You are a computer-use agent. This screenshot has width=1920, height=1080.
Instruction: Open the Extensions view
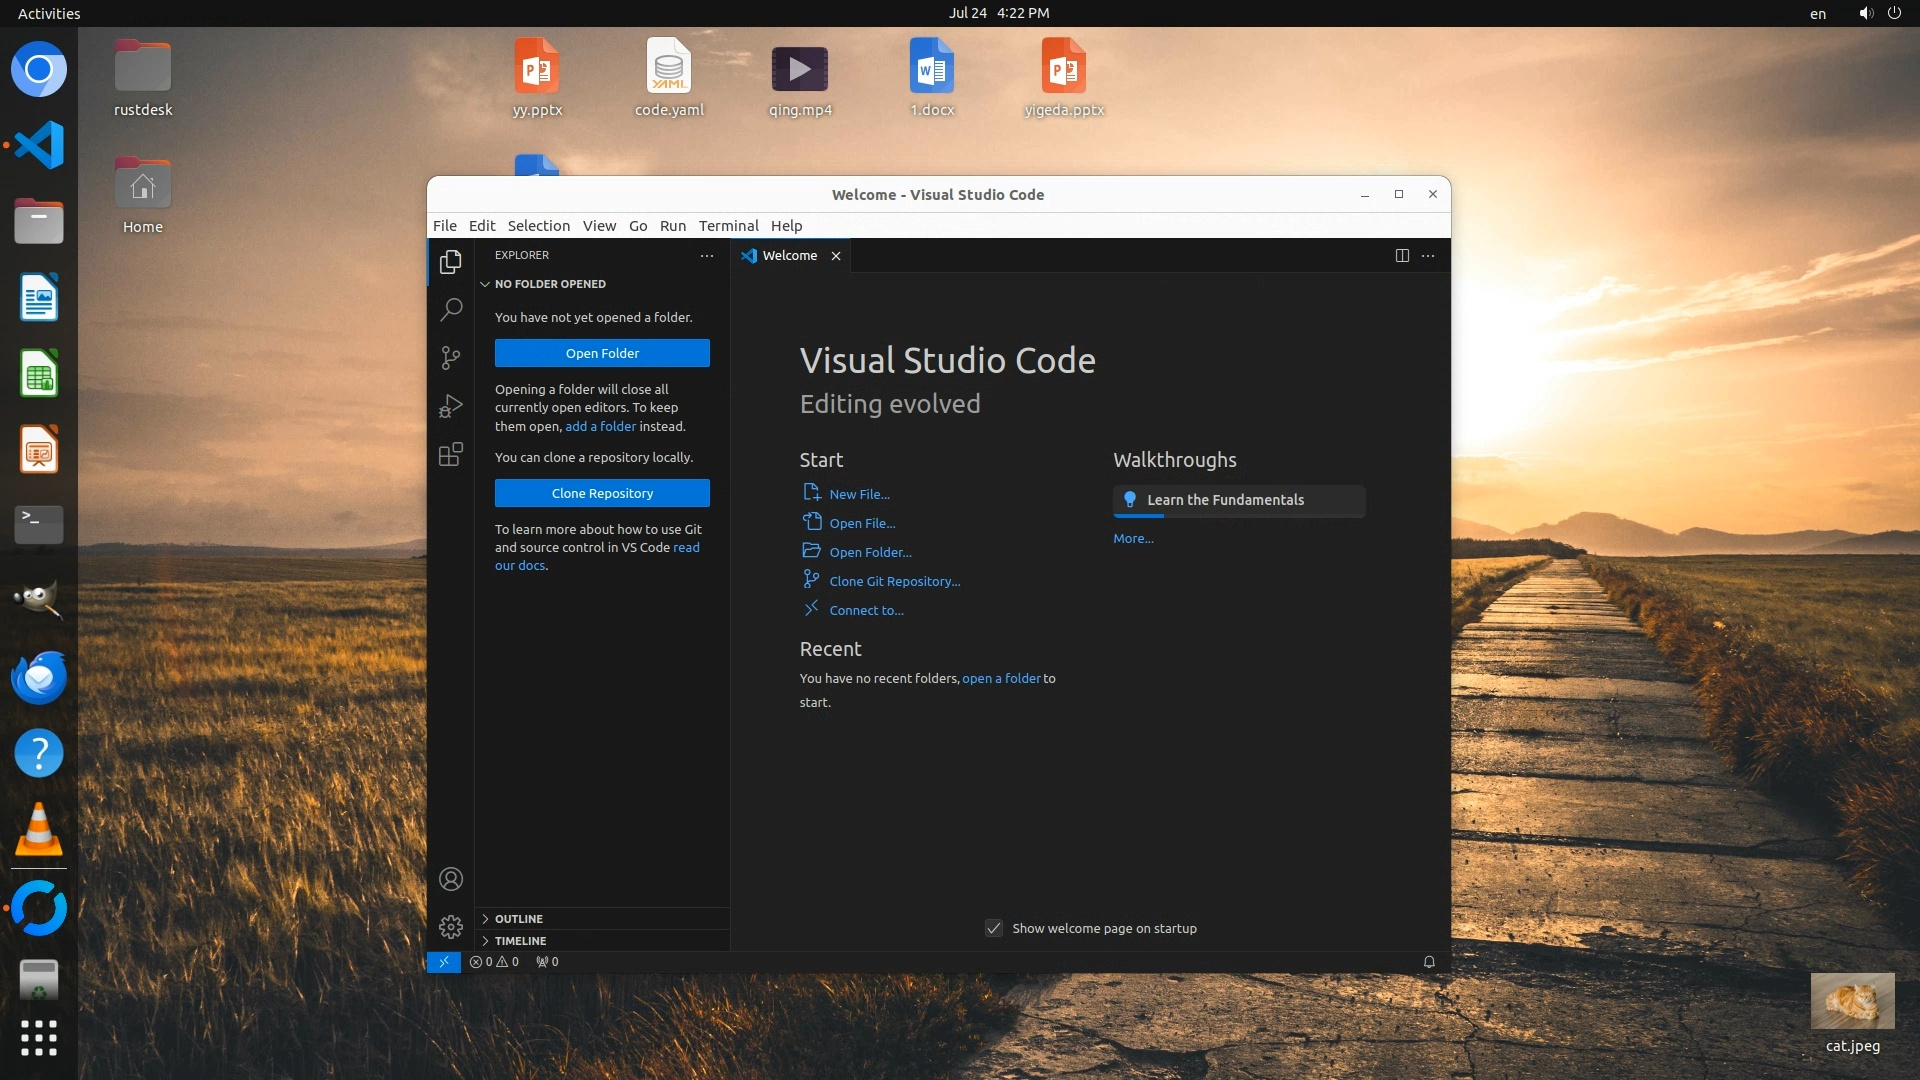[x=451, y=455]
